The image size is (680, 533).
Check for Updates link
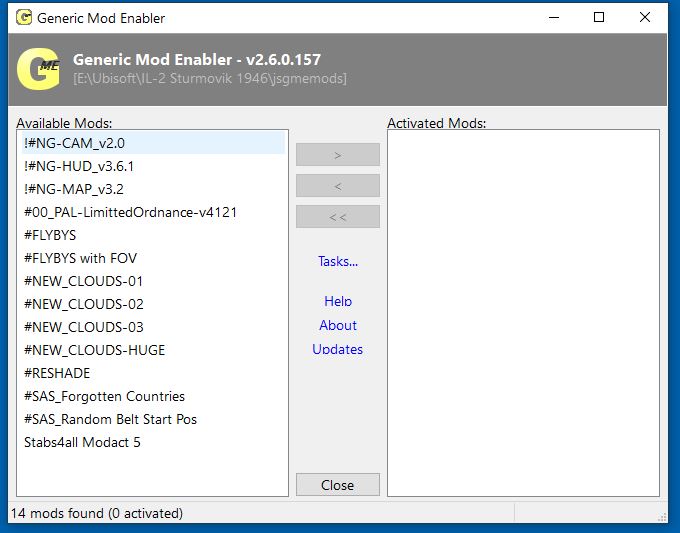337,349
